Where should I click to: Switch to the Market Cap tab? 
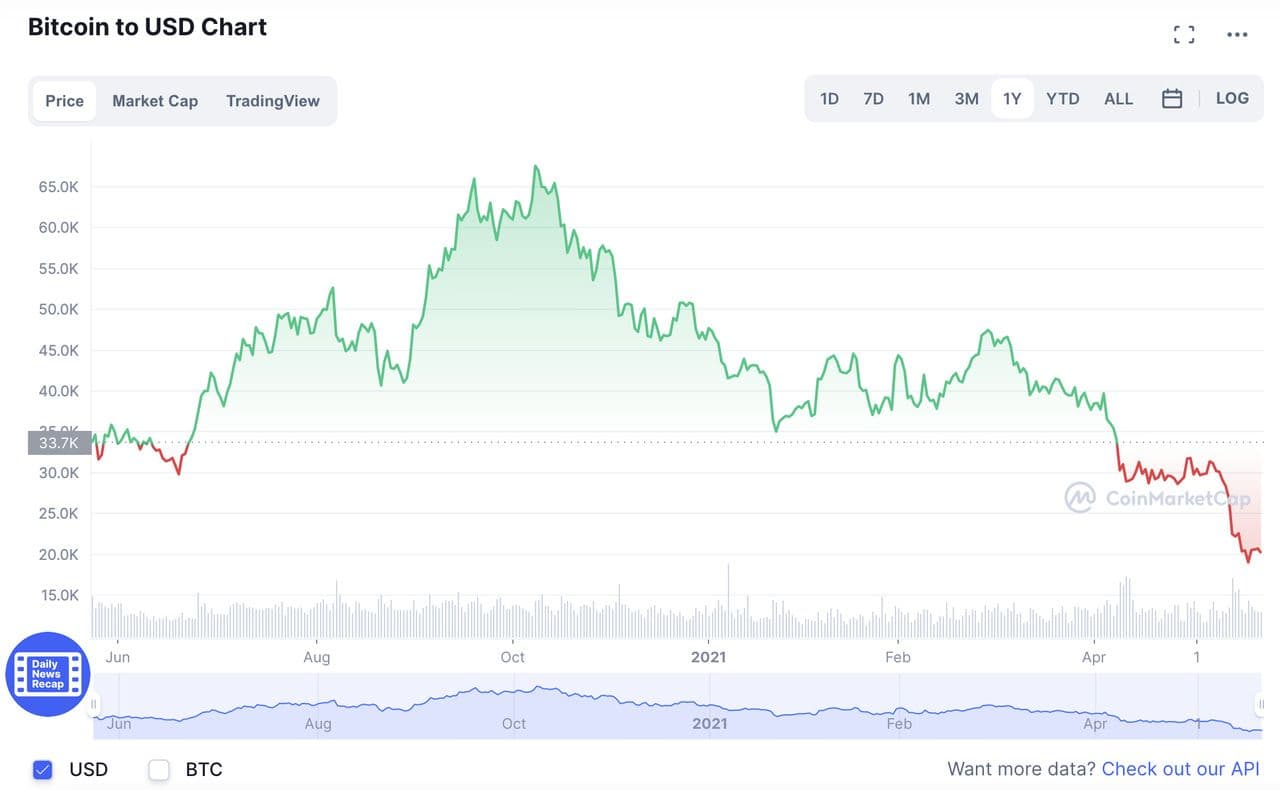point(155,101)
